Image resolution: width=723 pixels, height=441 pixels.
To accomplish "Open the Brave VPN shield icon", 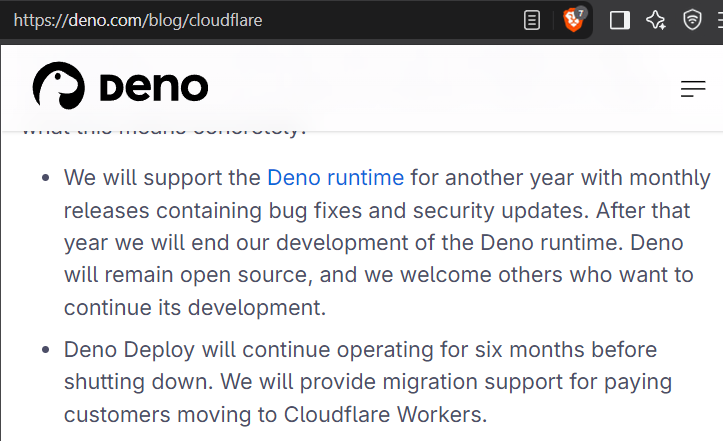I will [692, 20].
